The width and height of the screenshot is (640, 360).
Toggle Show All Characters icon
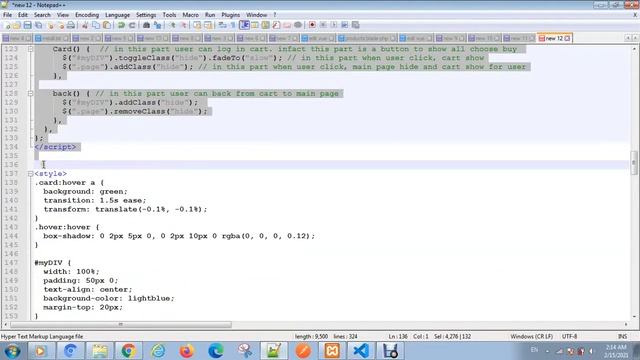233,25
